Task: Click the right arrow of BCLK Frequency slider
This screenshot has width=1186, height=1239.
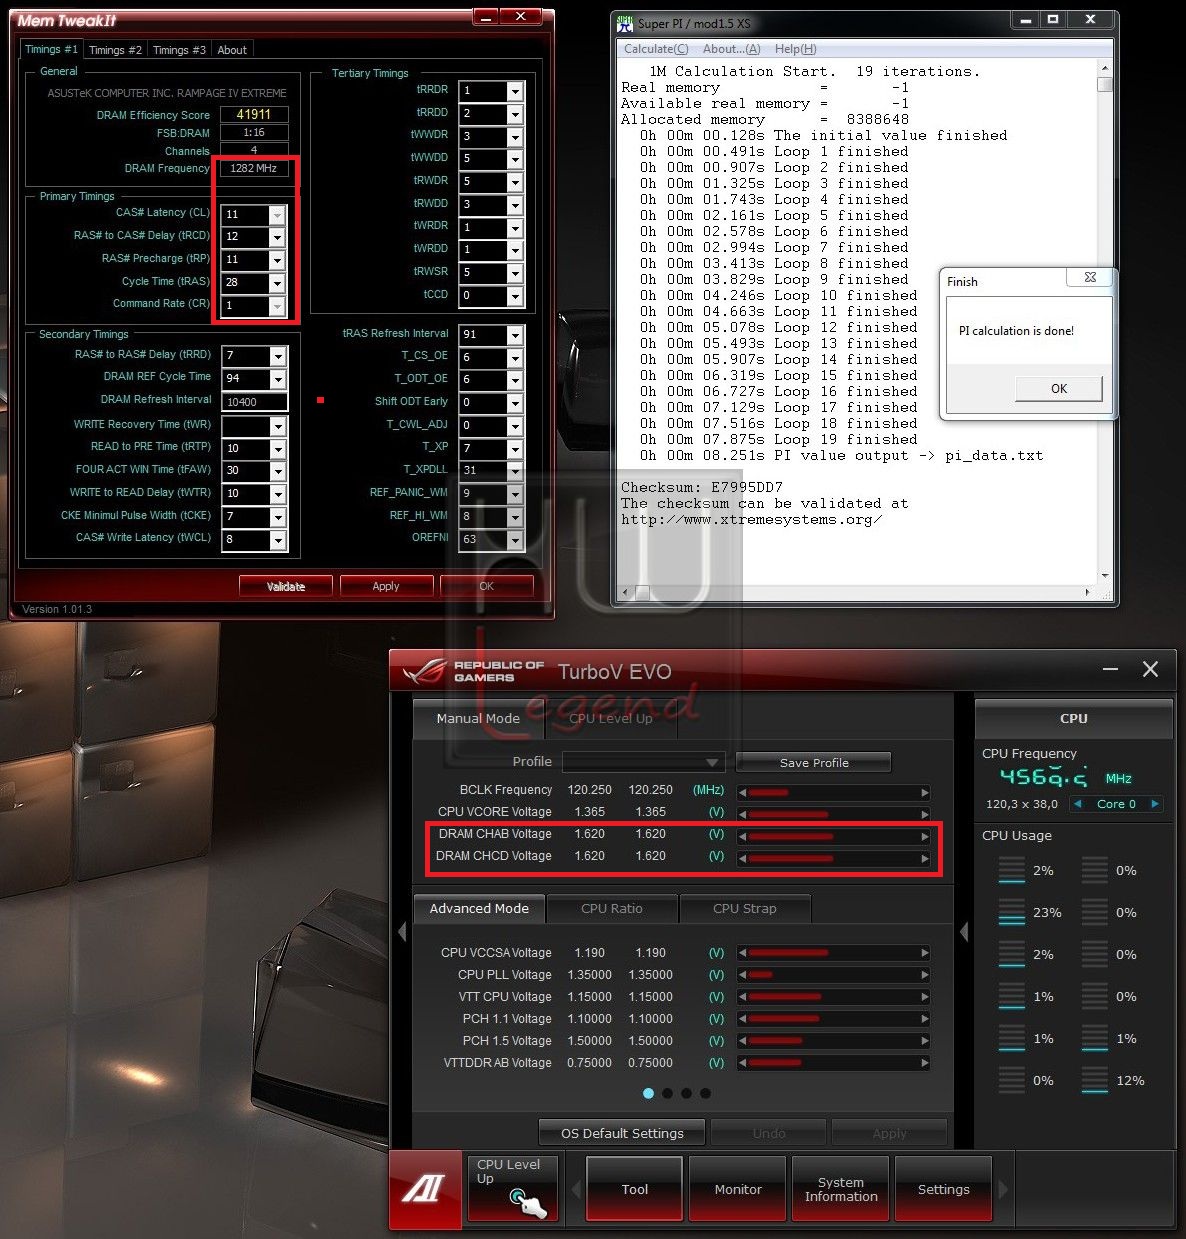Action: point(925,792)
